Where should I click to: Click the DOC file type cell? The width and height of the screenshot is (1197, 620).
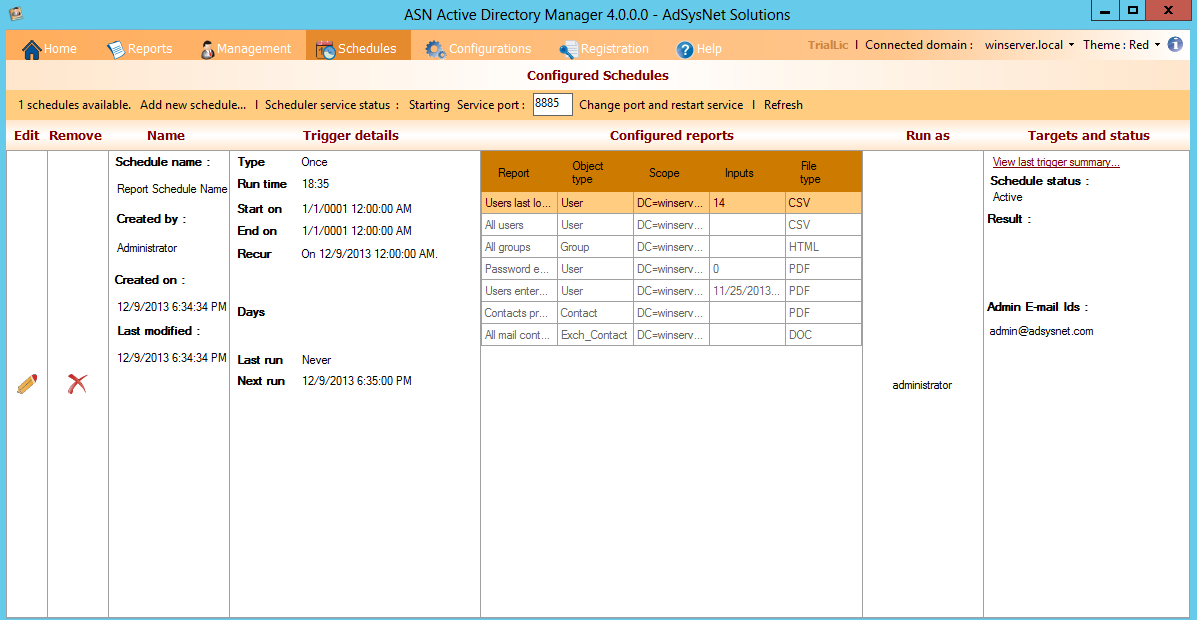tap(824, 334)
